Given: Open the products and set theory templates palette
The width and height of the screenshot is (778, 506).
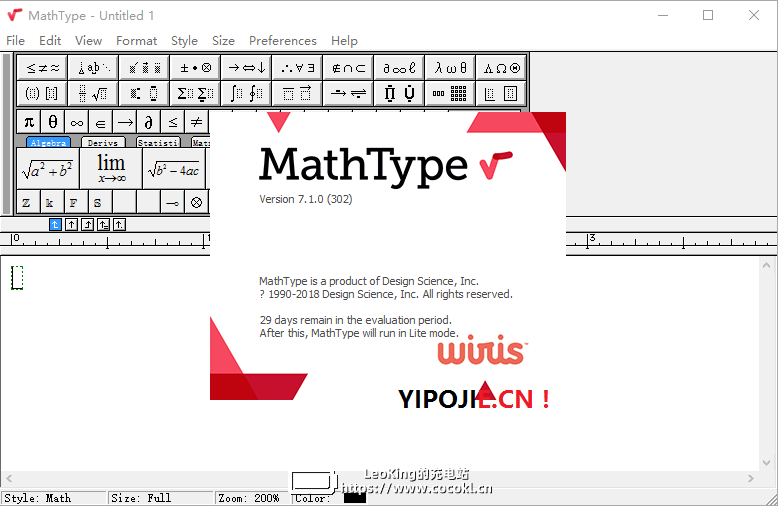Looking at the screenshot, I should pos(399,93).
